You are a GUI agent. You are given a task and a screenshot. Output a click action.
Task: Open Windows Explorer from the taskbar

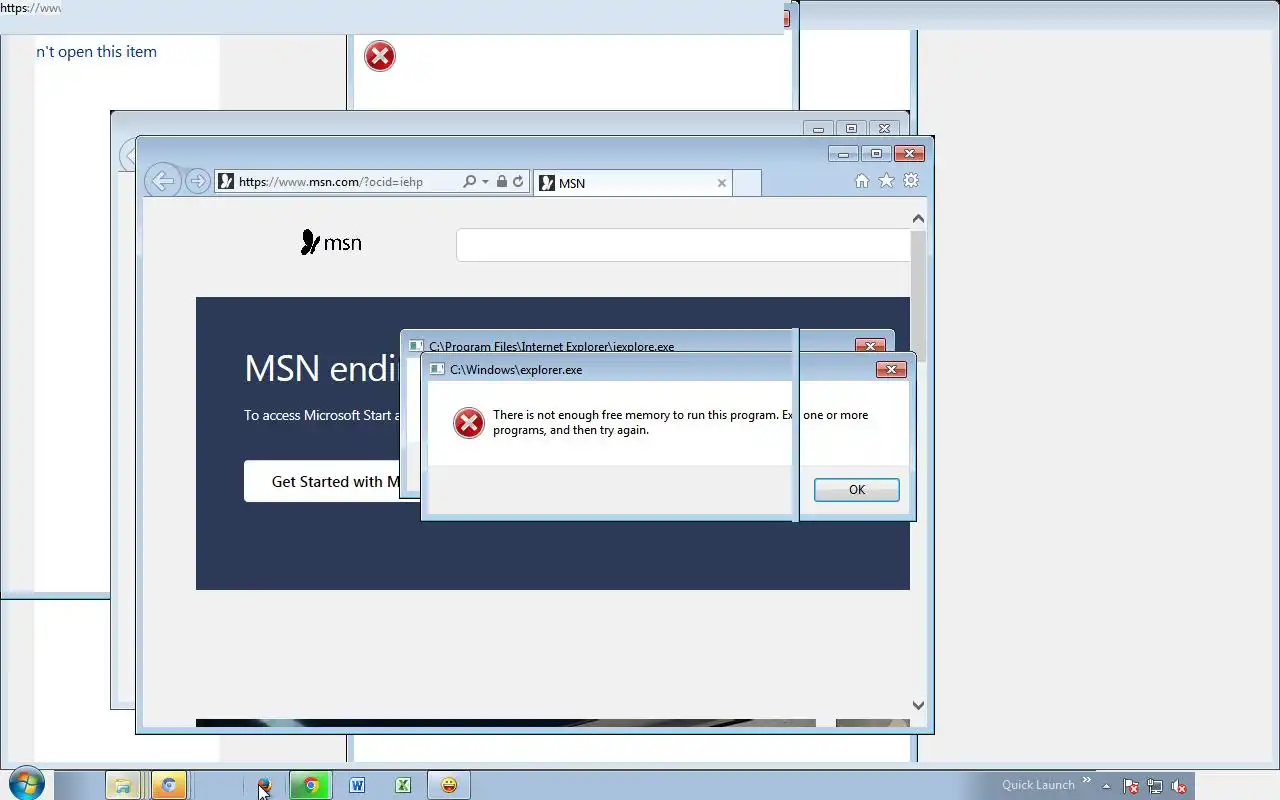pyautogui.click(x=122, y=786)
